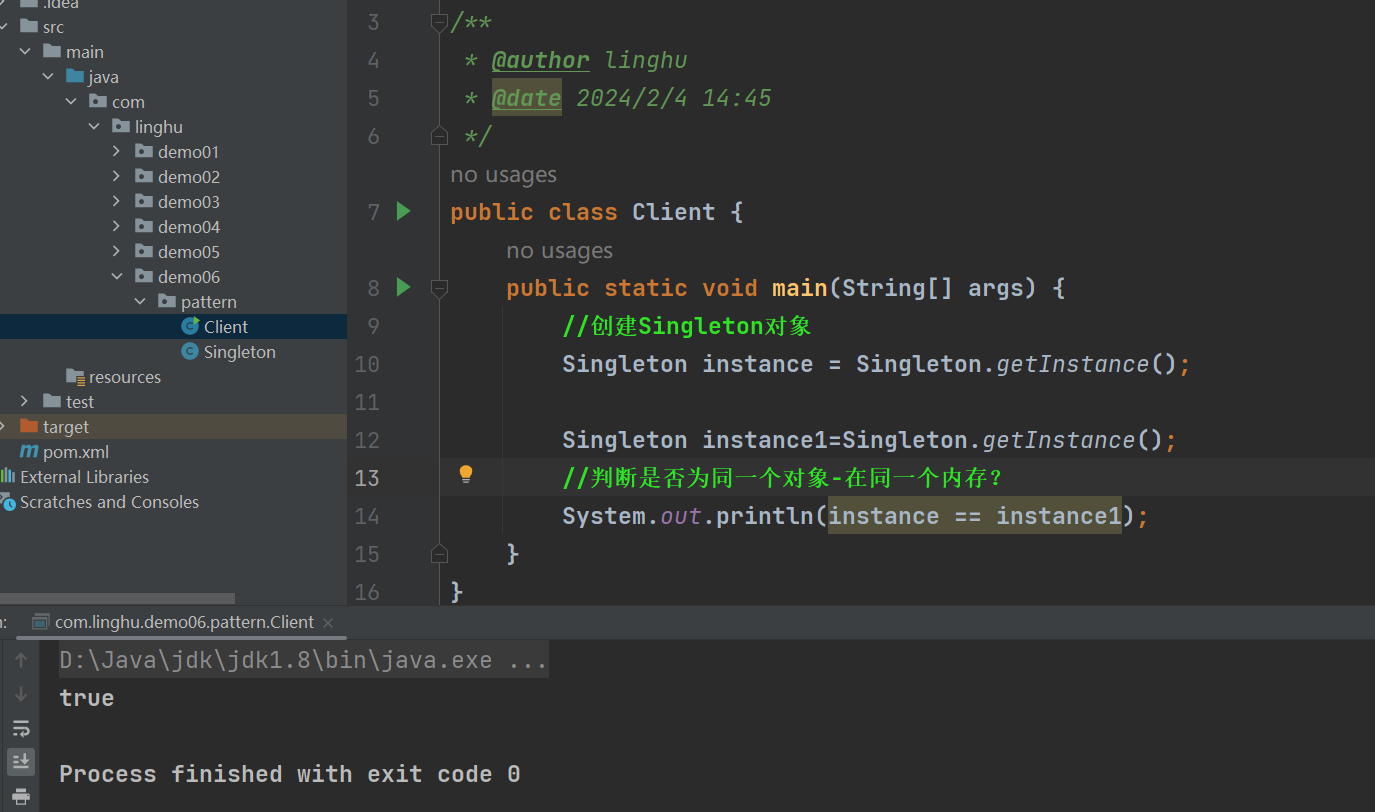Click the Maven icon beside pom.xml

pos(29,452)
